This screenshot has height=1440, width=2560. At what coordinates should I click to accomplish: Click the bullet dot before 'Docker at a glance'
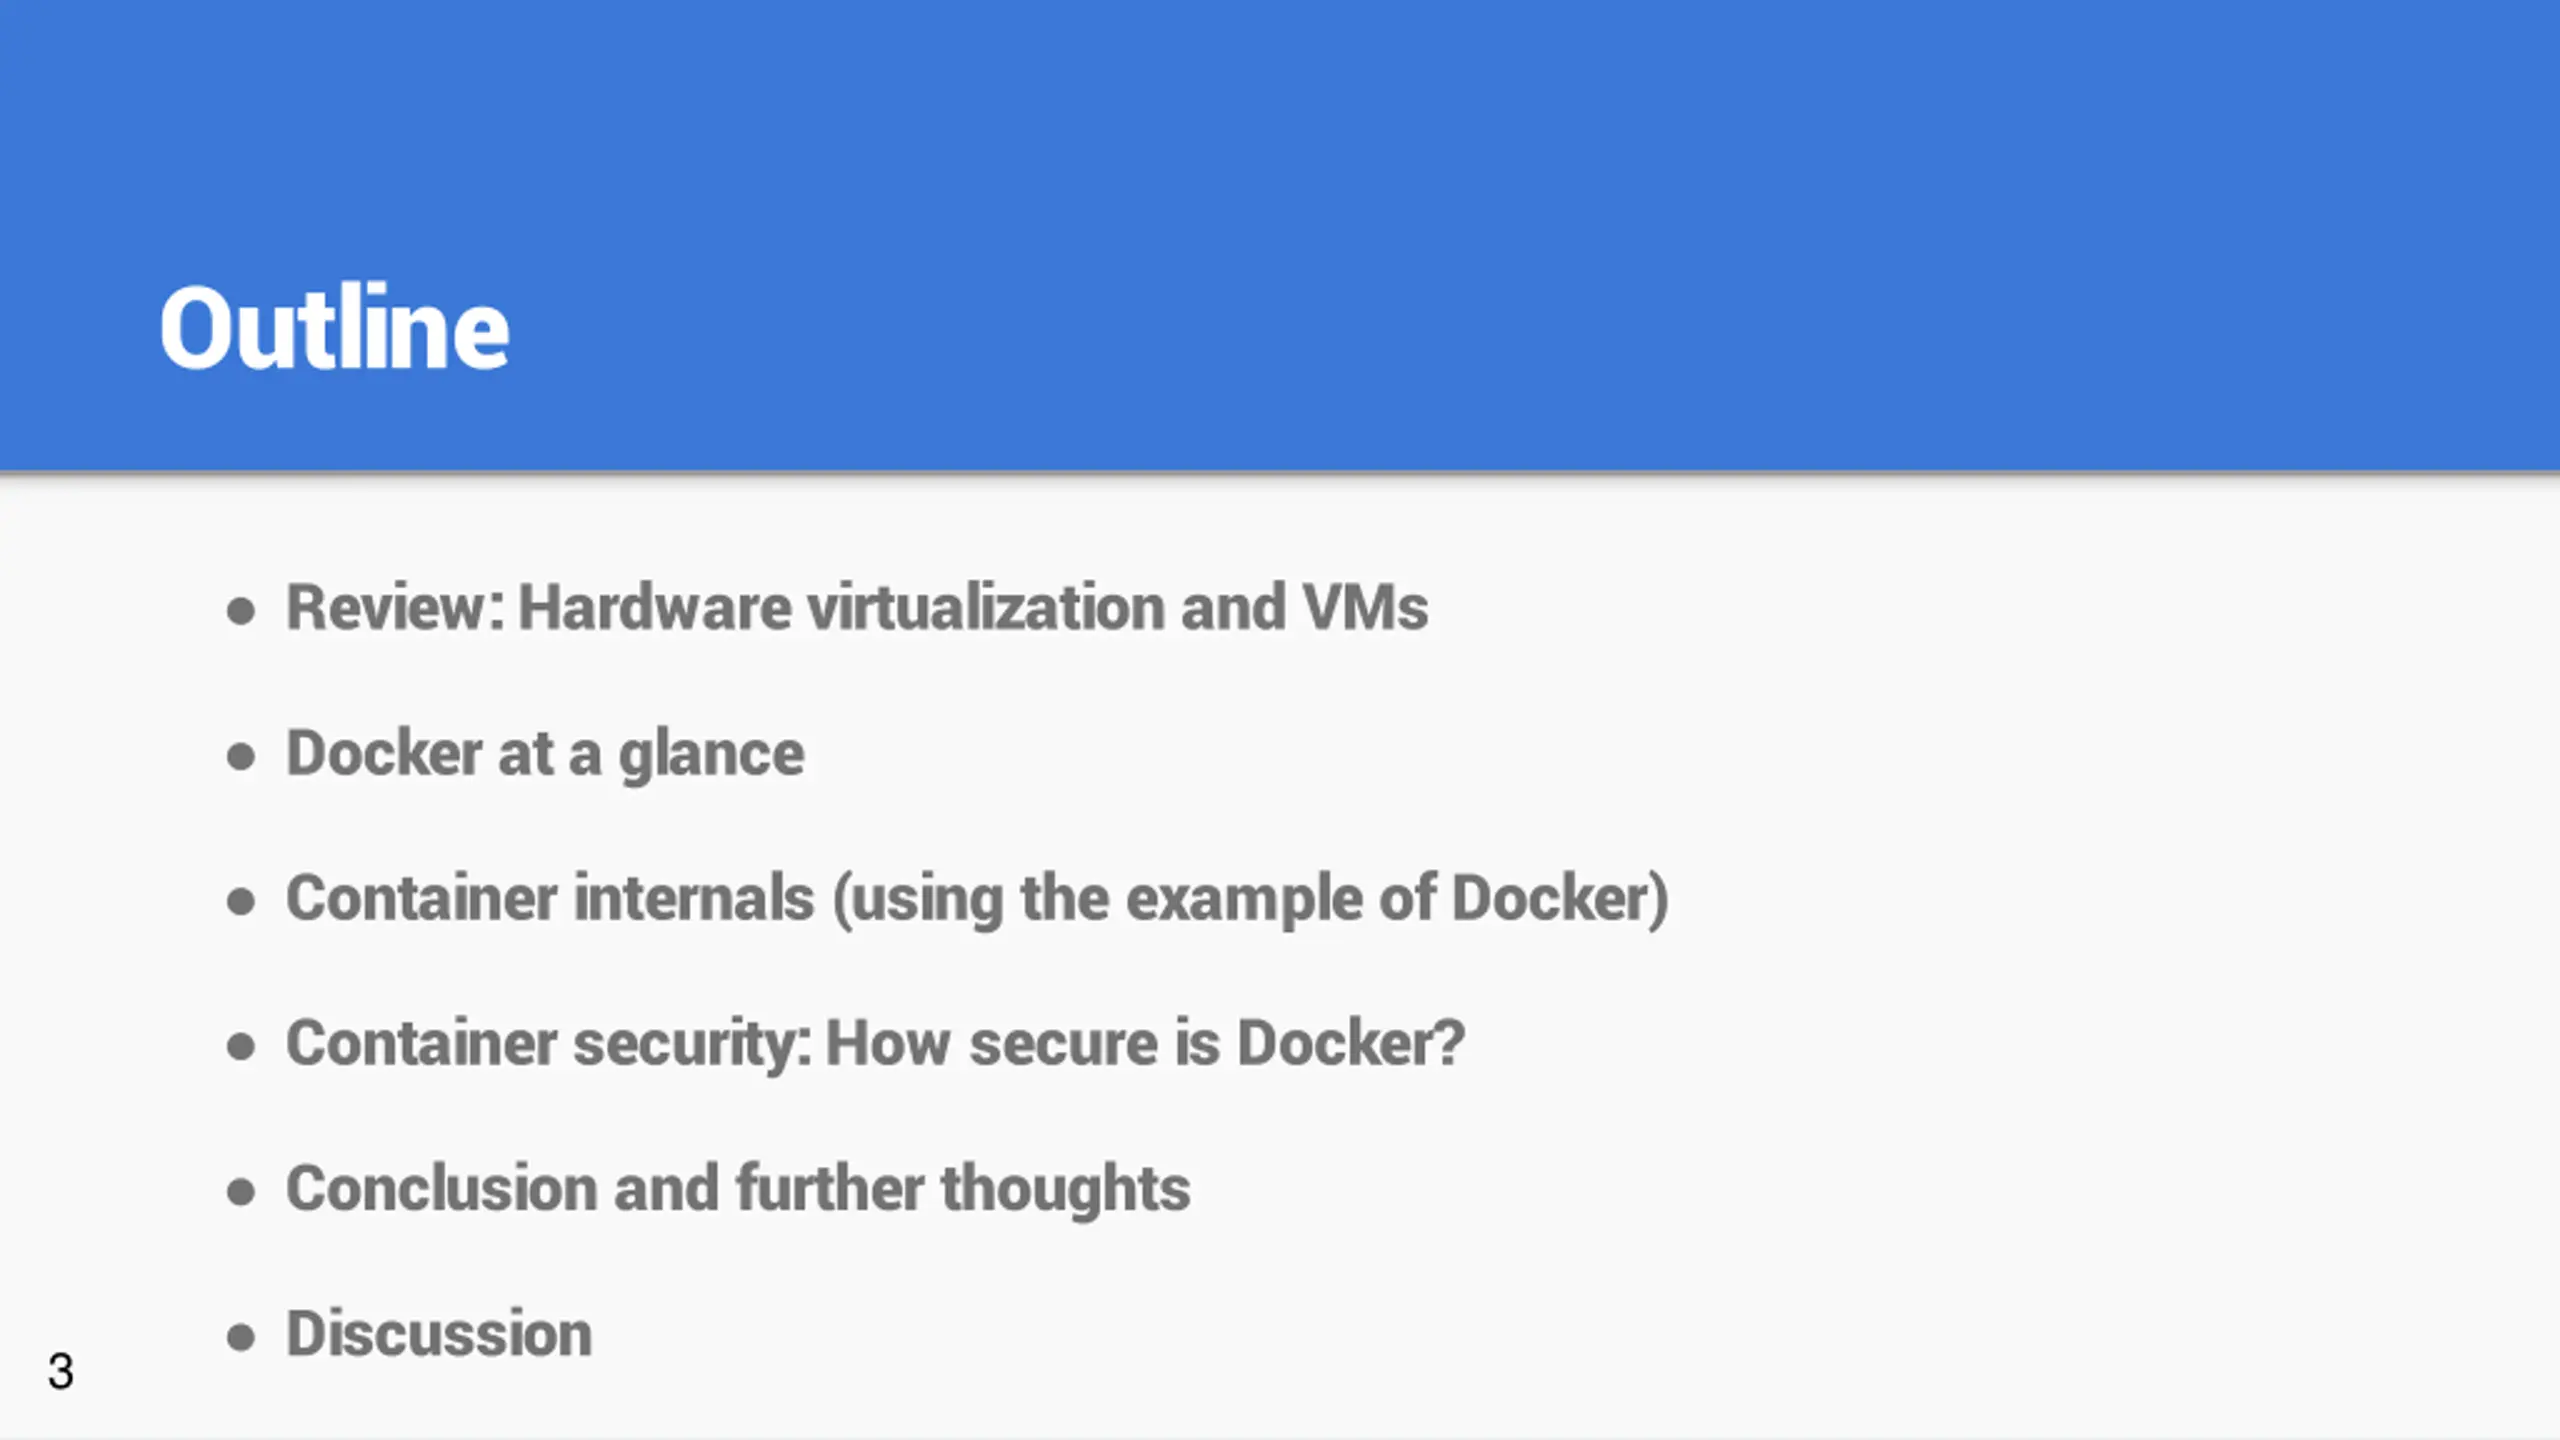click(x=241, y=756)
